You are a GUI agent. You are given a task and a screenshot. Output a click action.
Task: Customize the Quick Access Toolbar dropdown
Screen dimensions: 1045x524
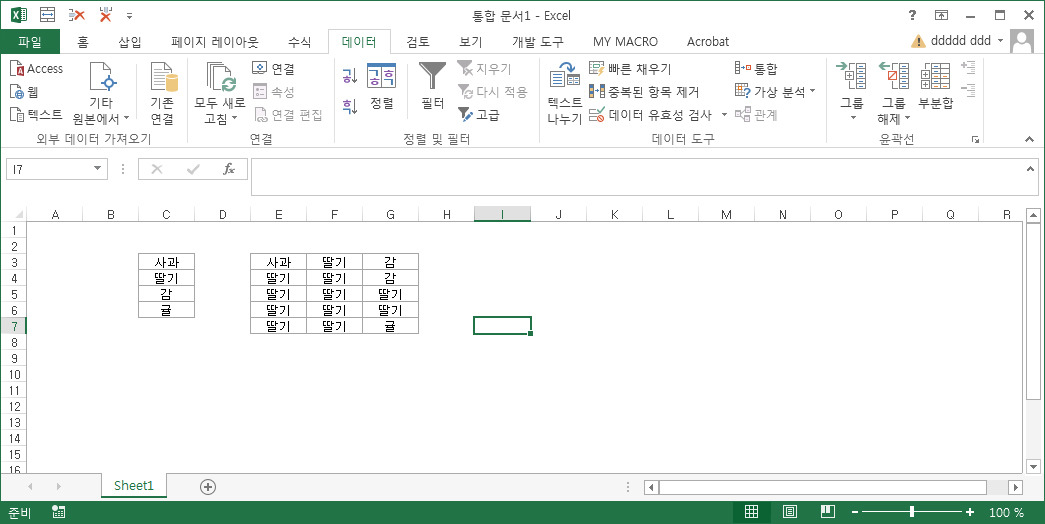click(x=129, y=15)
